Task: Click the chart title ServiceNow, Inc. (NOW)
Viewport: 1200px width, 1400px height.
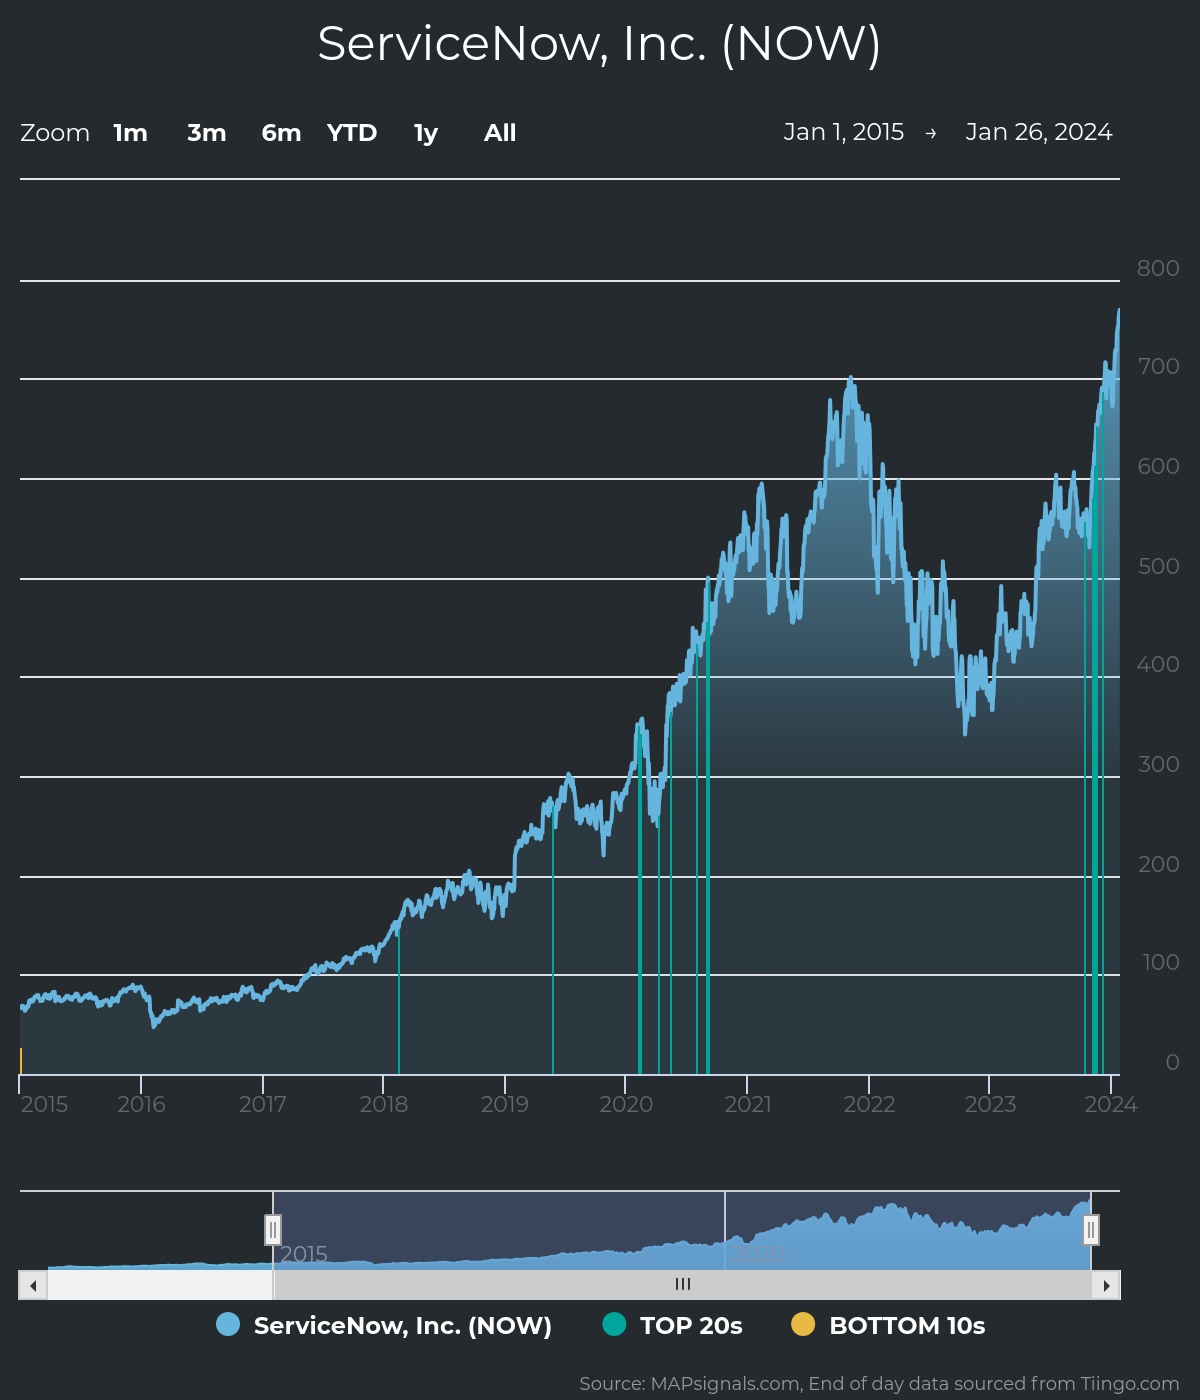Action: pos(599,44)
